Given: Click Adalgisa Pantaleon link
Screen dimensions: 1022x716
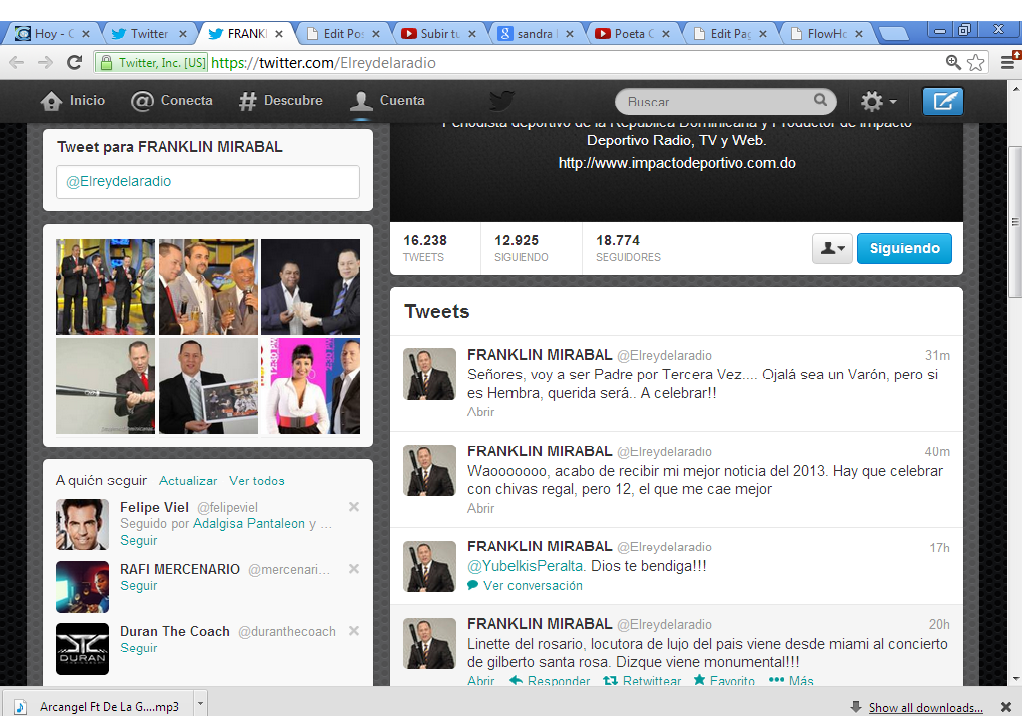Looking at the screenshot, I should click(x=248, y=524).
